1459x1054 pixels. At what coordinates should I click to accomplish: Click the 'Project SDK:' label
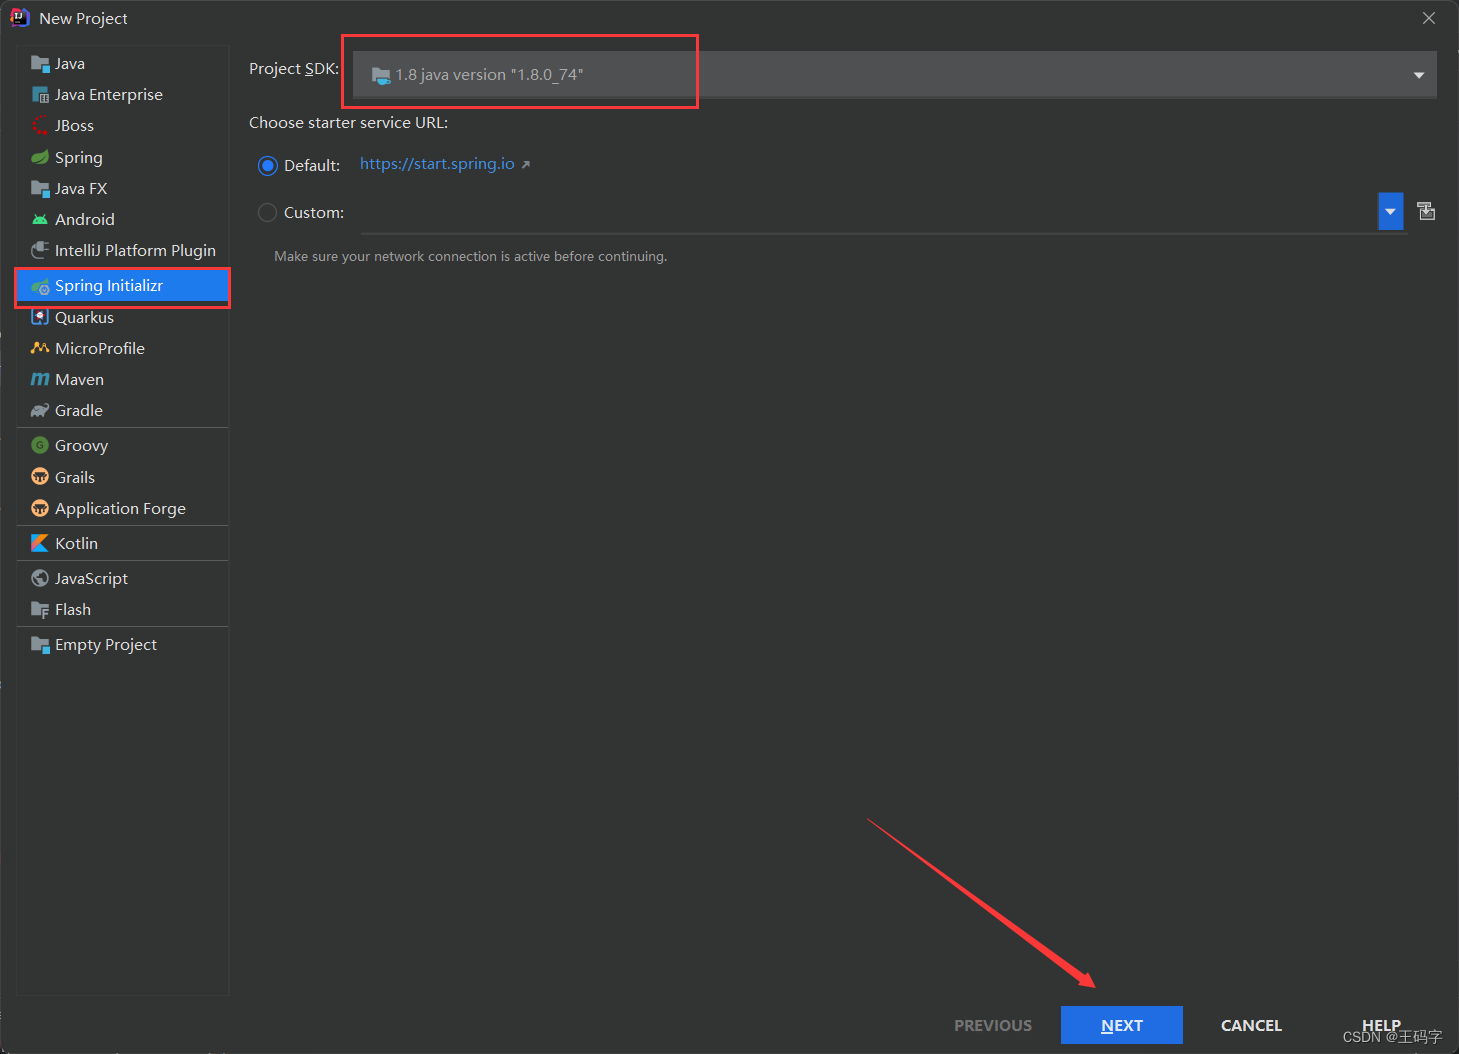tap(294, 69)
